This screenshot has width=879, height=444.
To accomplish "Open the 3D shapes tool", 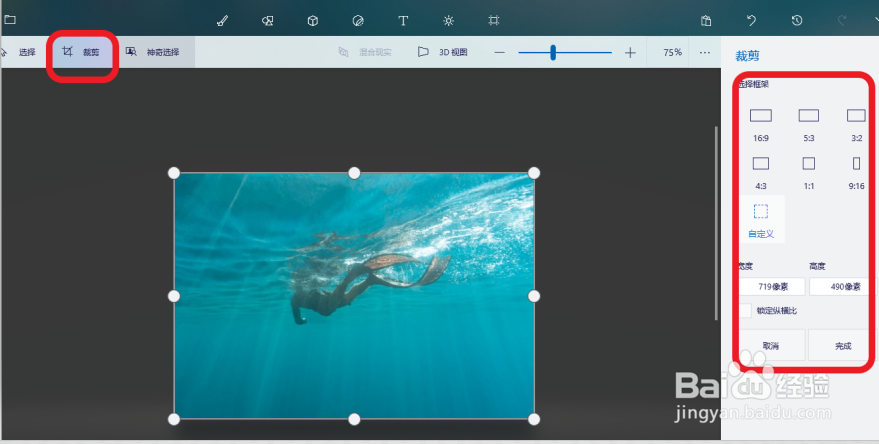I will [x=313, y=21].
